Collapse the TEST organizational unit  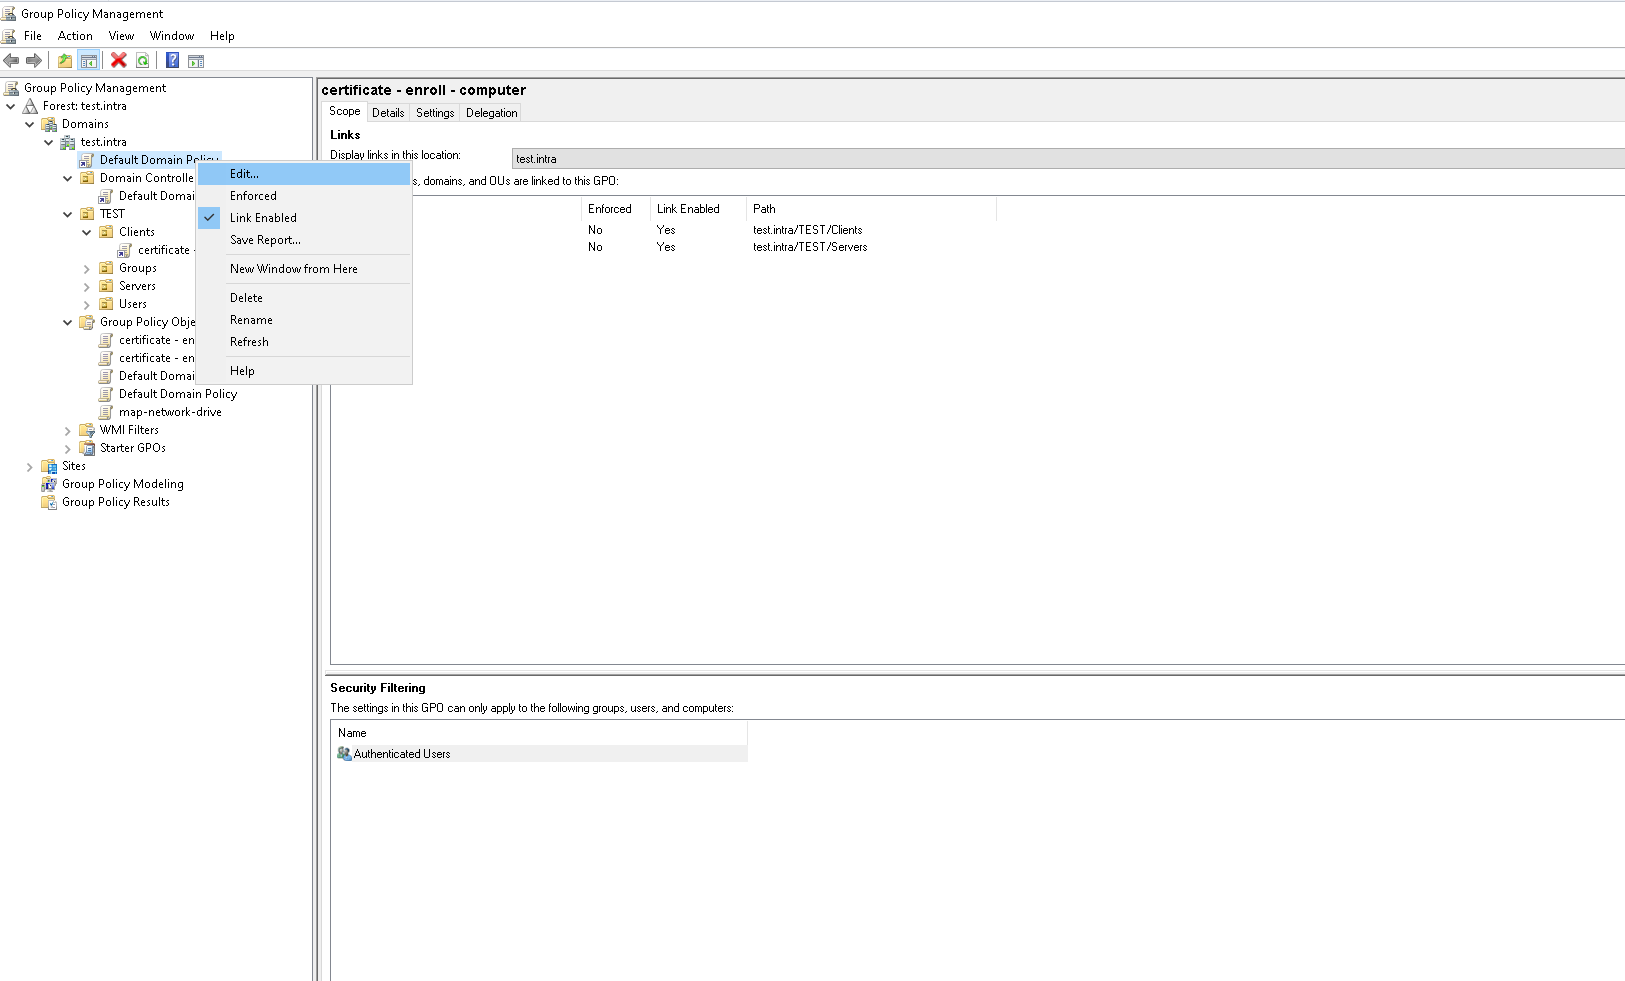68,214
